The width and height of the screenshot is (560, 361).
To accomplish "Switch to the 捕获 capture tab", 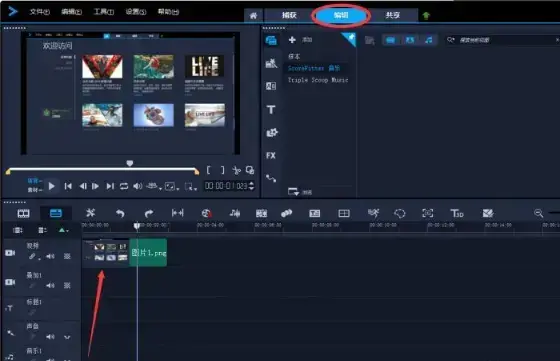I will coord(289,15).
